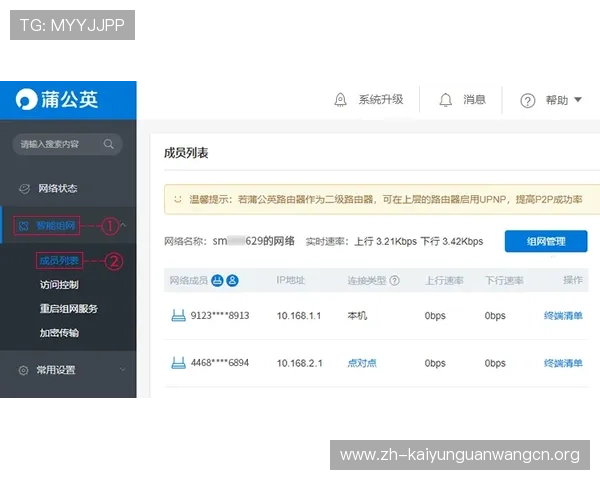600x480 pixels.
Task: Click the 智能组网 sidebar icon
Action: 23,226
